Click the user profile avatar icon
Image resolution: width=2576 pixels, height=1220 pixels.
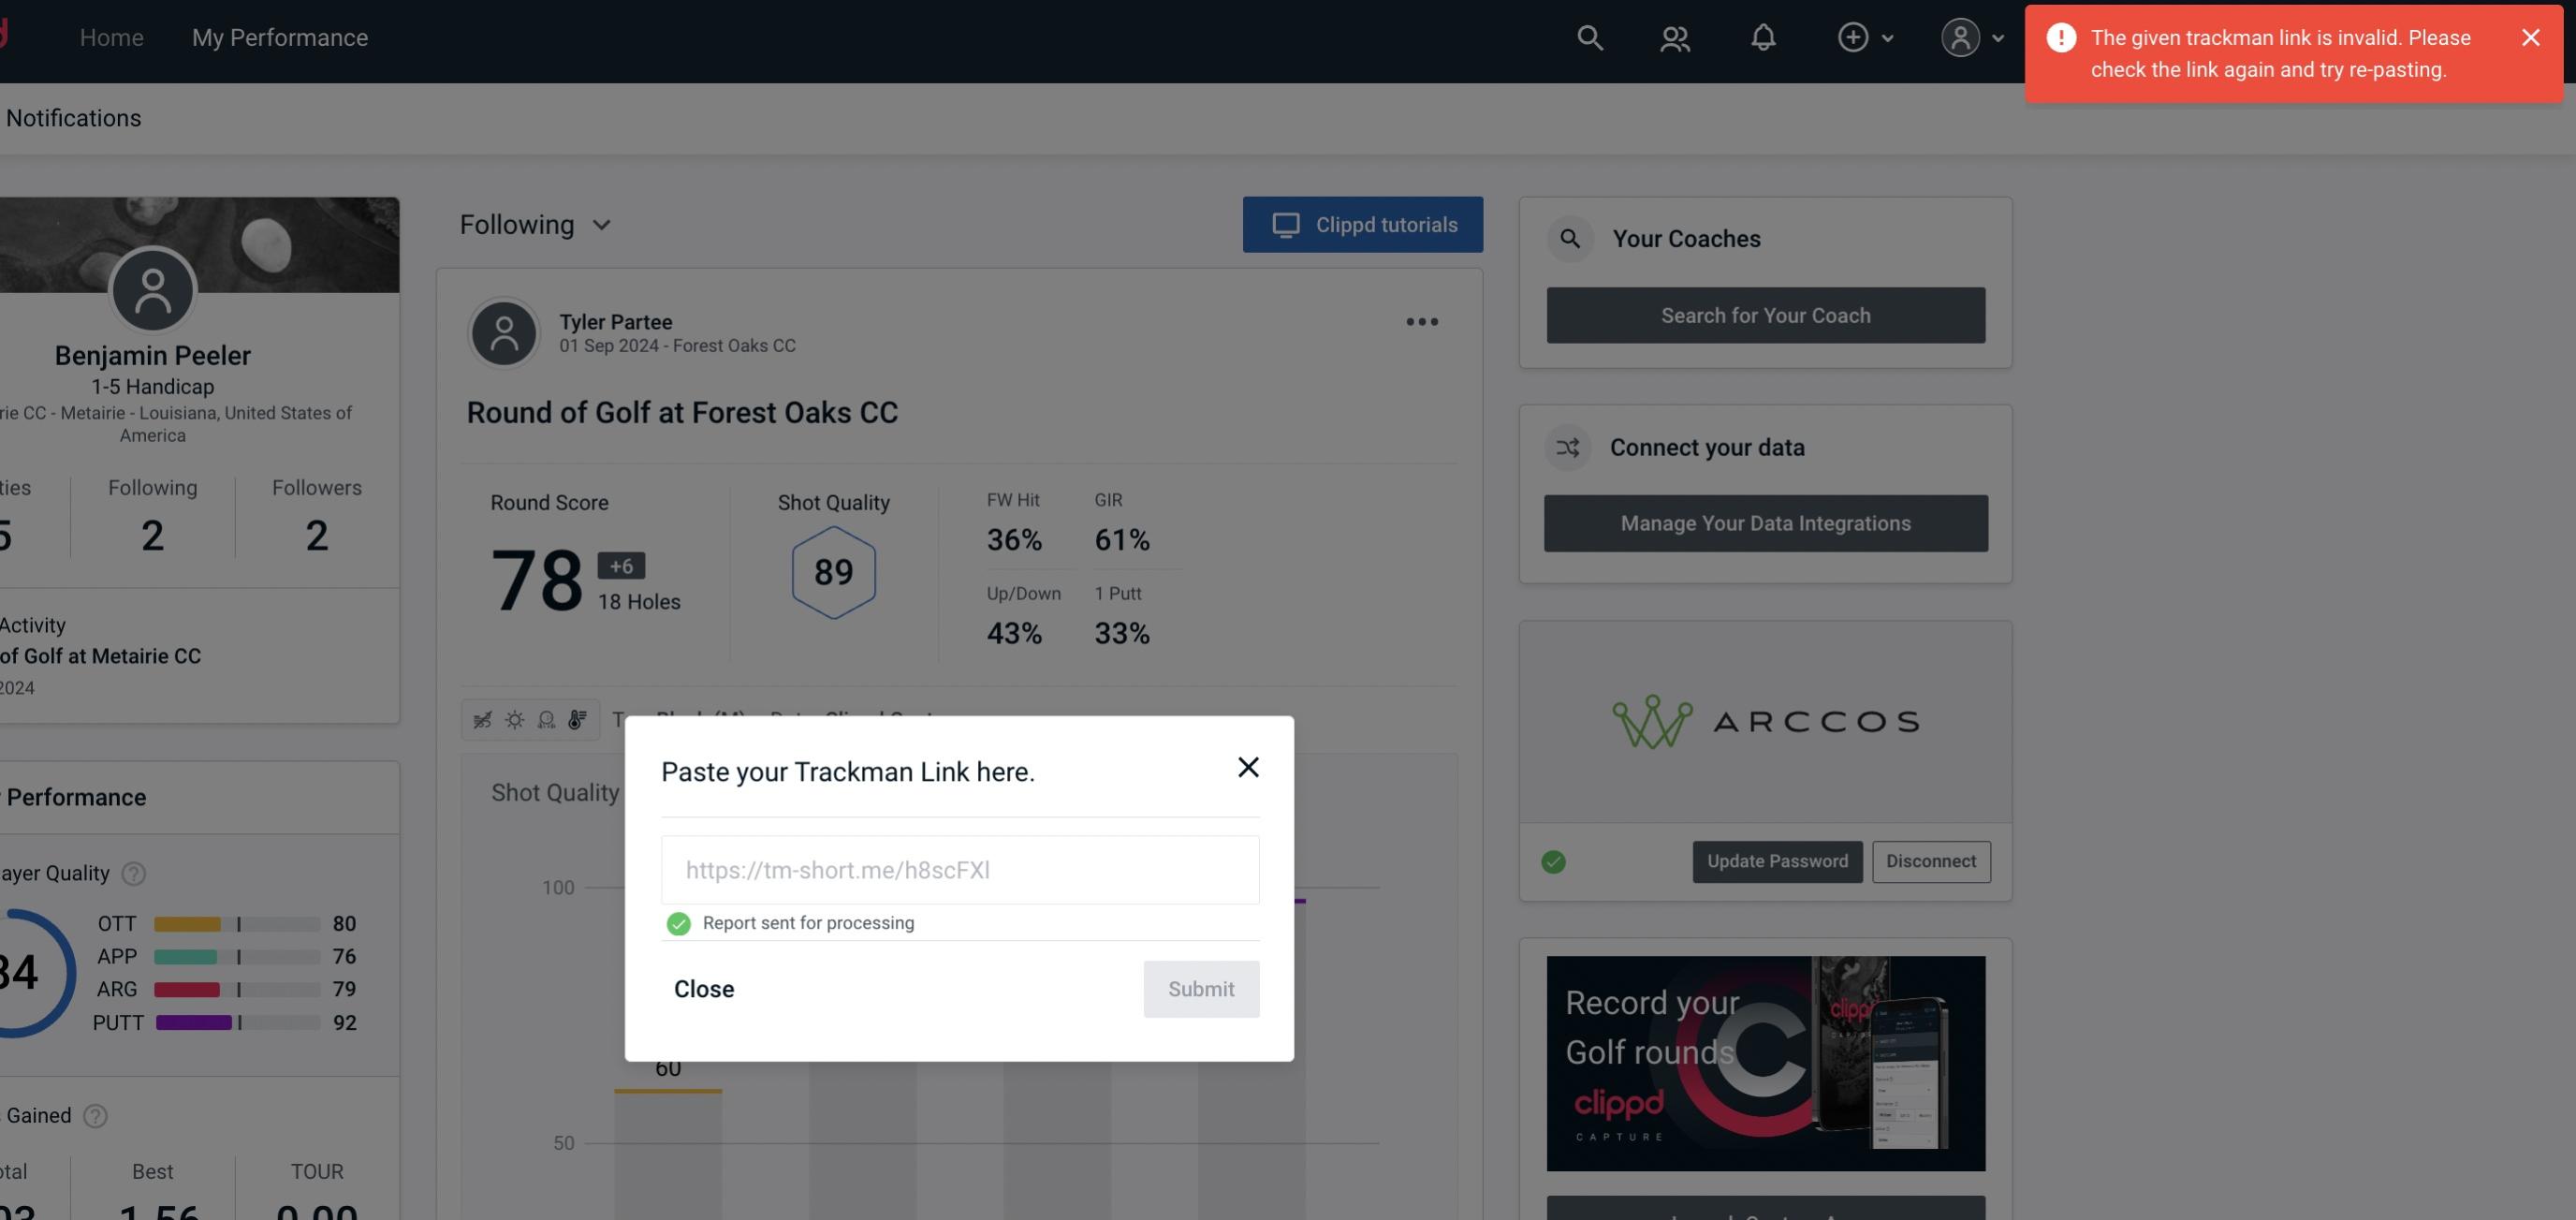point(1960,37)
